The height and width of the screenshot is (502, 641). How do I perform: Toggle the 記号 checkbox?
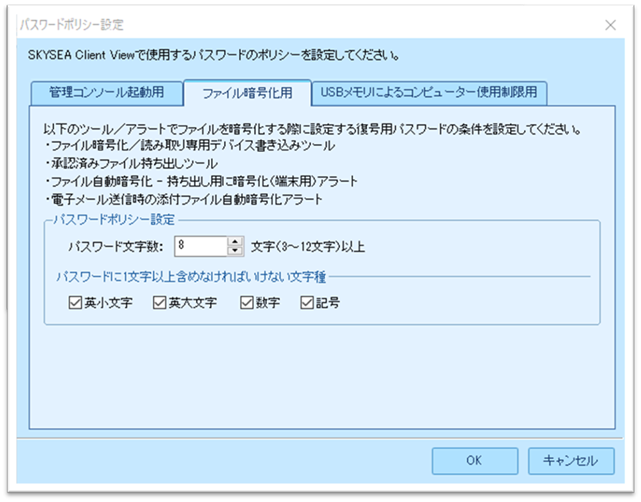pos(307,302)
